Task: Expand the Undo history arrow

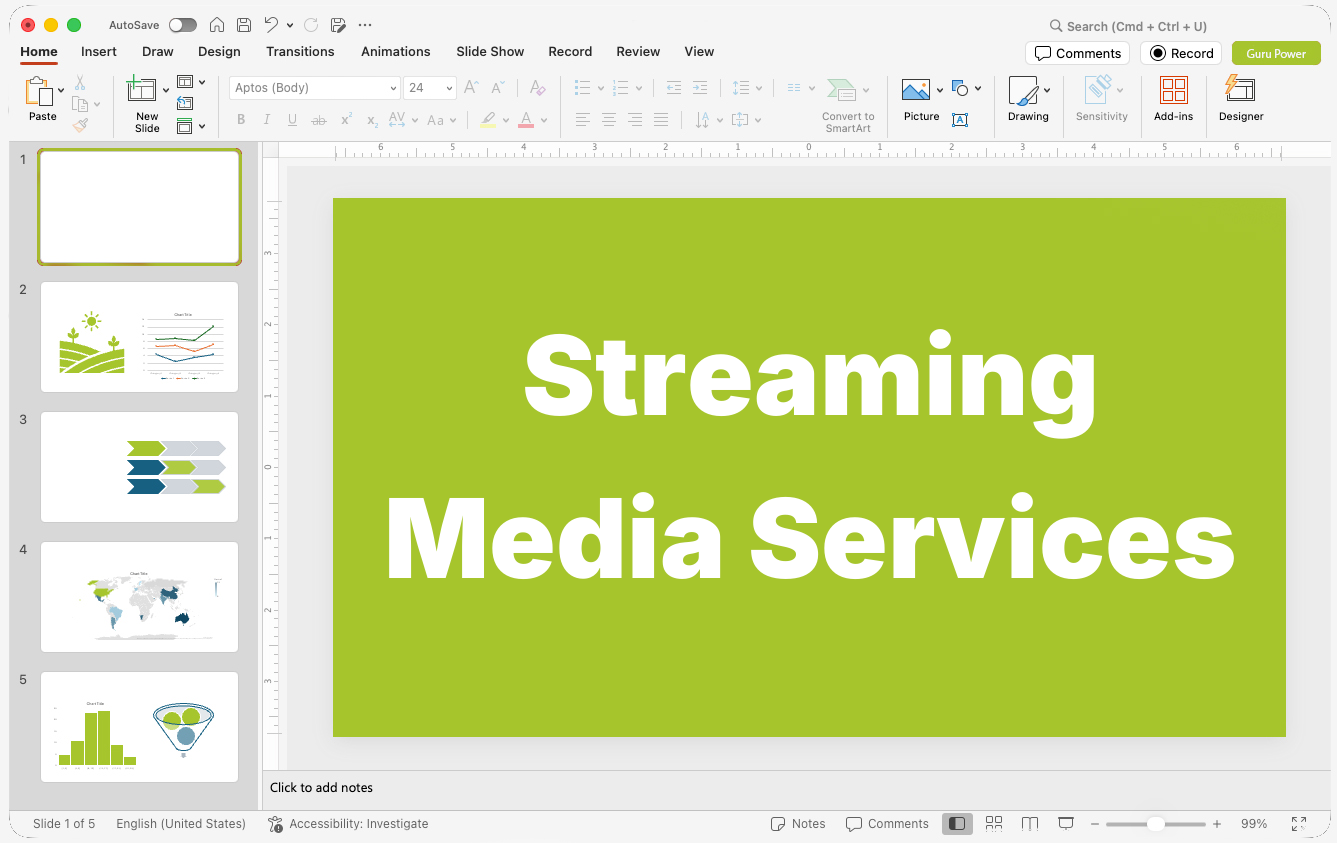Action: pyautogui.click(x=290, y=25)
